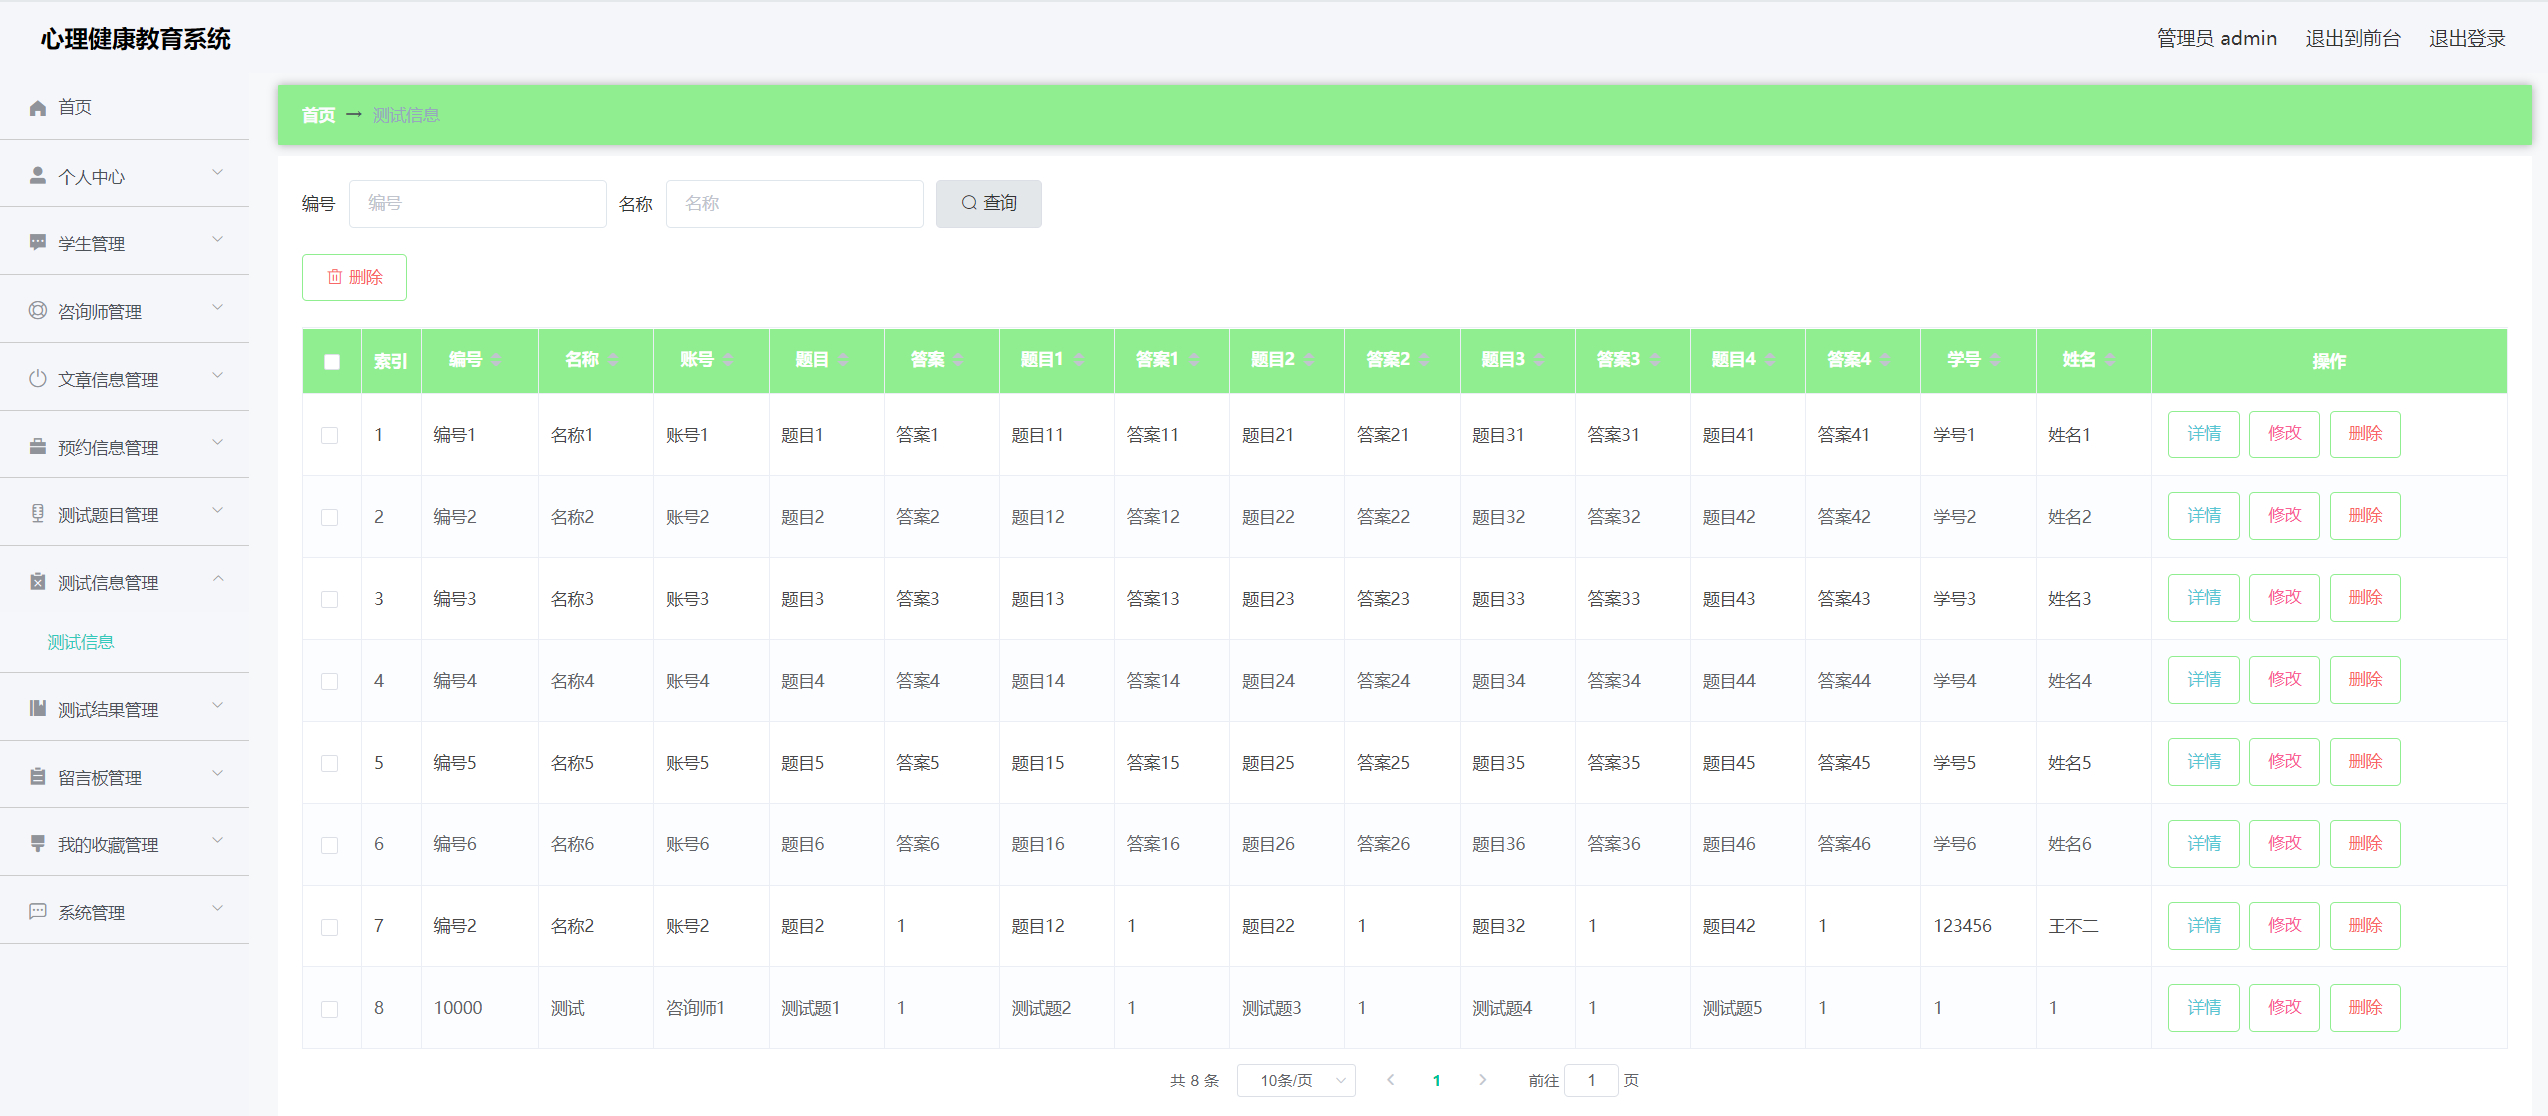Click 修改 button for row 7
The image size is (2548, 1116).
point(2283,926)
